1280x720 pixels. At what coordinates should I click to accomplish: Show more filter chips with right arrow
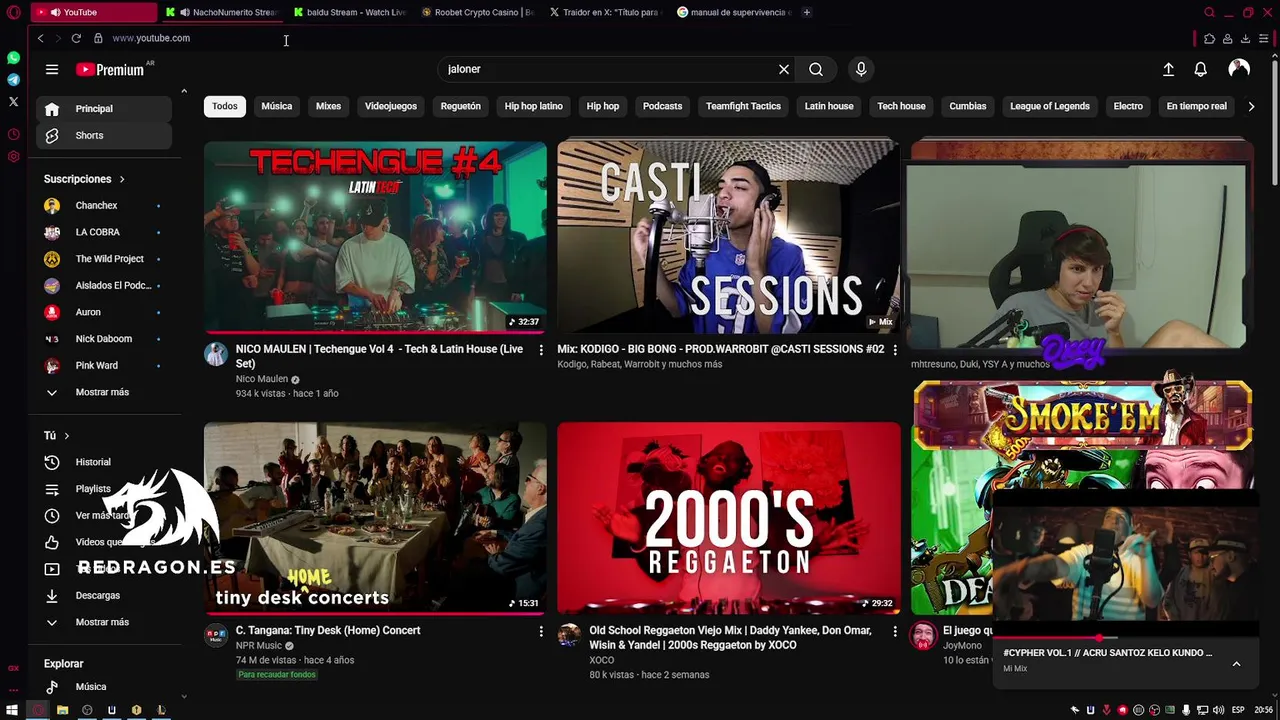(x=1251, y=106)
